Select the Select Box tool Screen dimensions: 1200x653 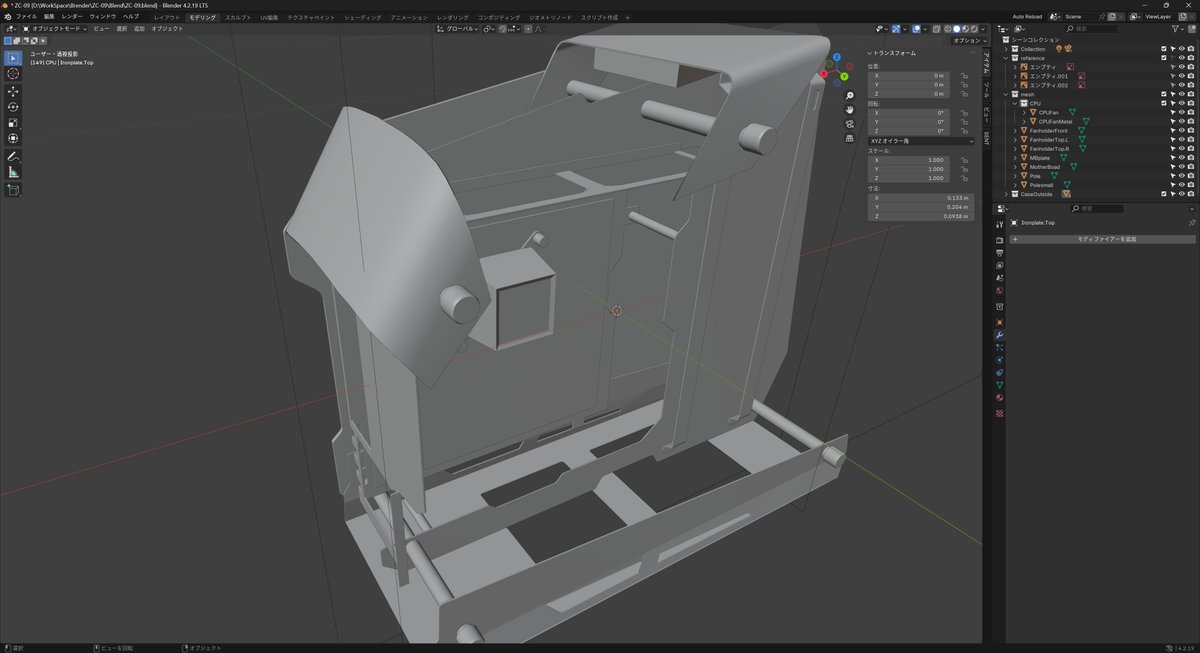pos(13,58)
